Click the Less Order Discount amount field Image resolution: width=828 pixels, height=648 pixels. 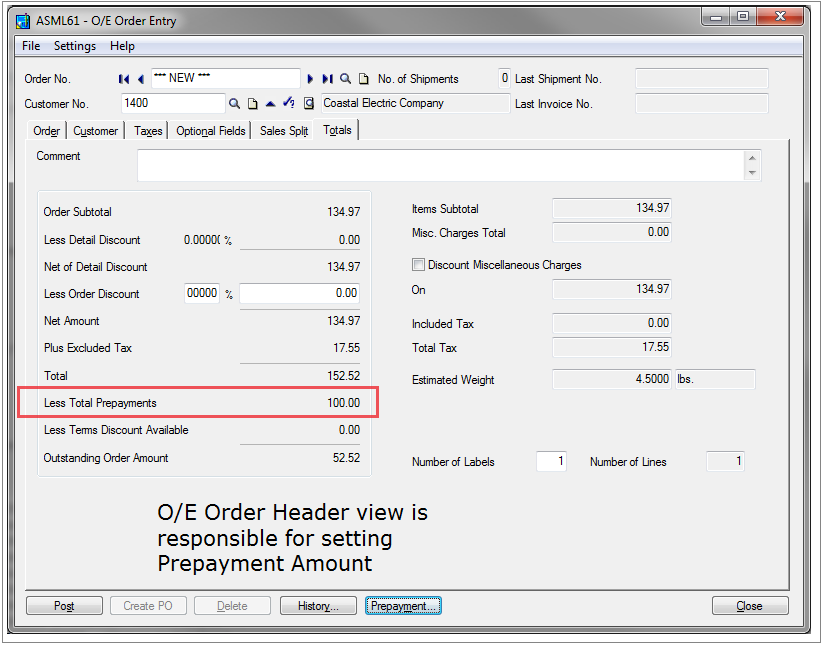tap(299, 294)
